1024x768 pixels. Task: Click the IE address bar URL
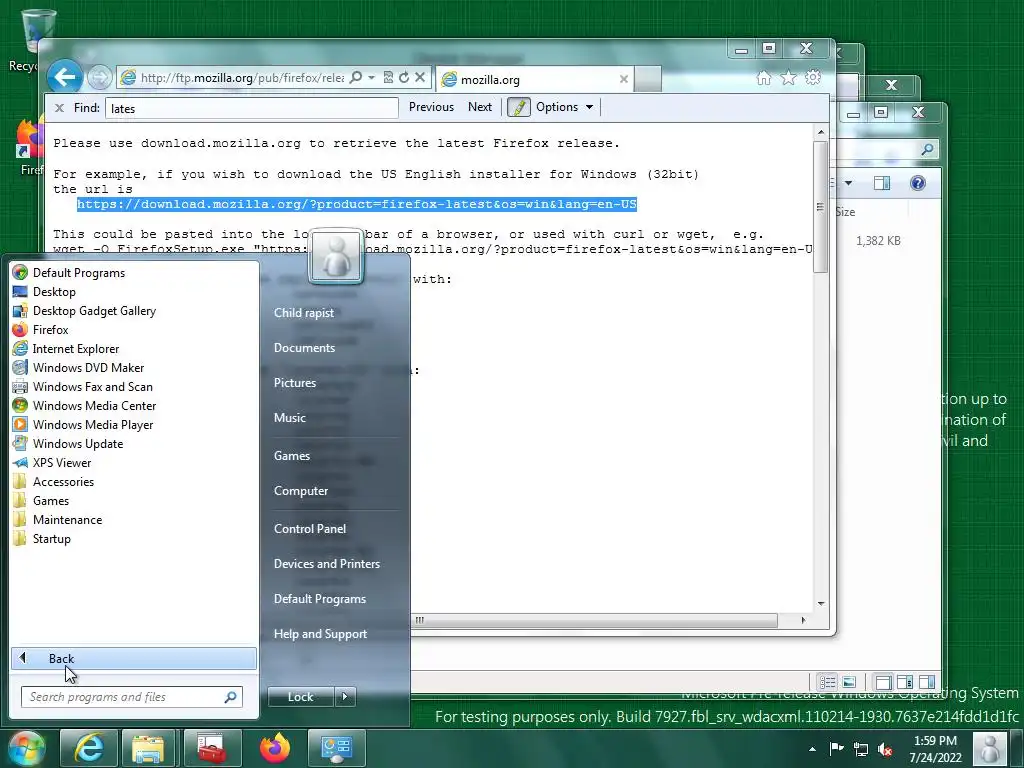pos(242,78)
